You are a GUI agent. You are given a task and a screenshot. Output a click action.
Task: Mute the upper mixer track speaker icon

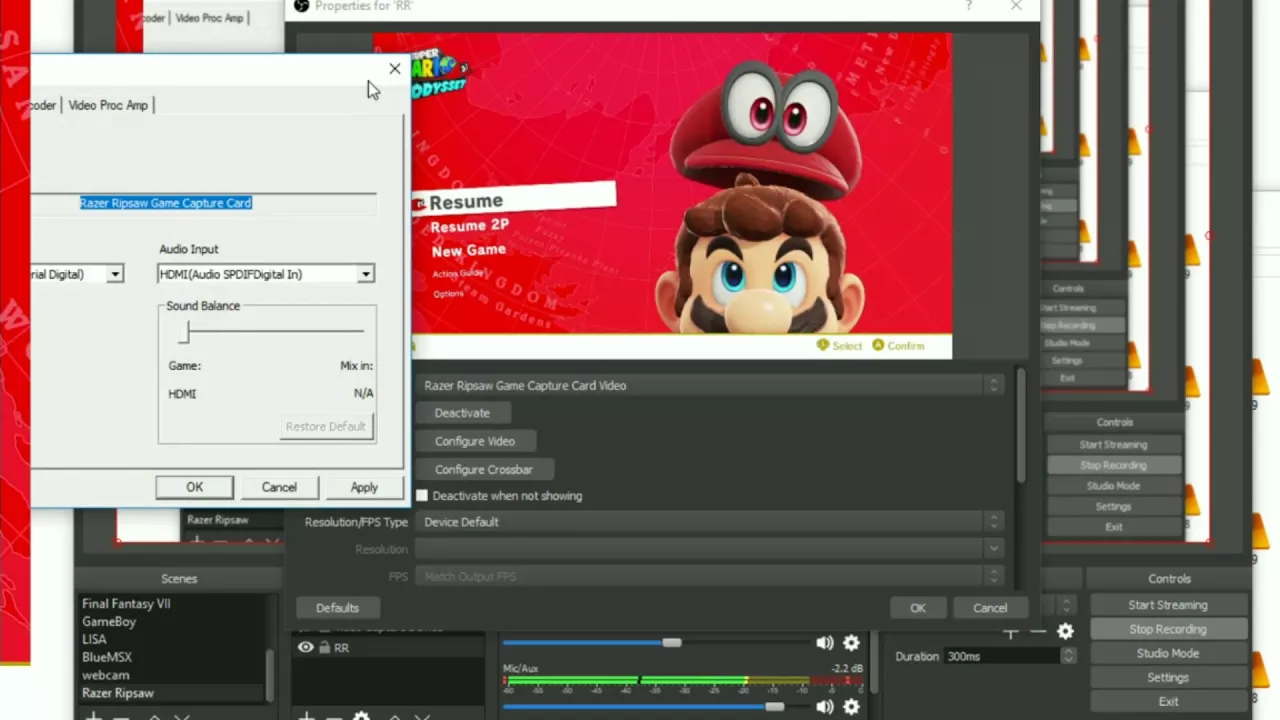tap(824, 643)
